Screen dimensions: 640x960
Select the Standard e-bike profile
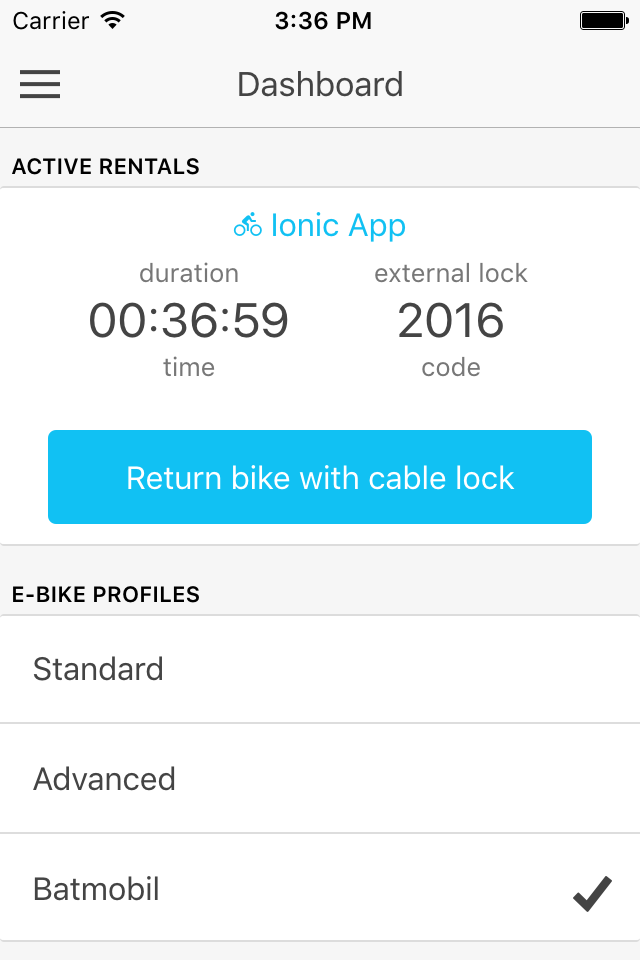click(x=320, y=669)
